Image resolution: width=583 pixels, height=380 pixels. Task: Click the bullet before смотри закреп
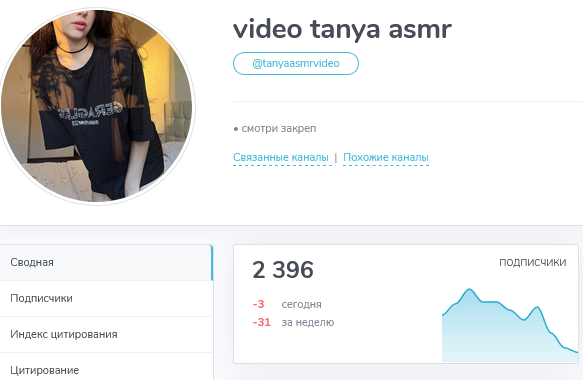pyautogui.click(x=236, y=129)
